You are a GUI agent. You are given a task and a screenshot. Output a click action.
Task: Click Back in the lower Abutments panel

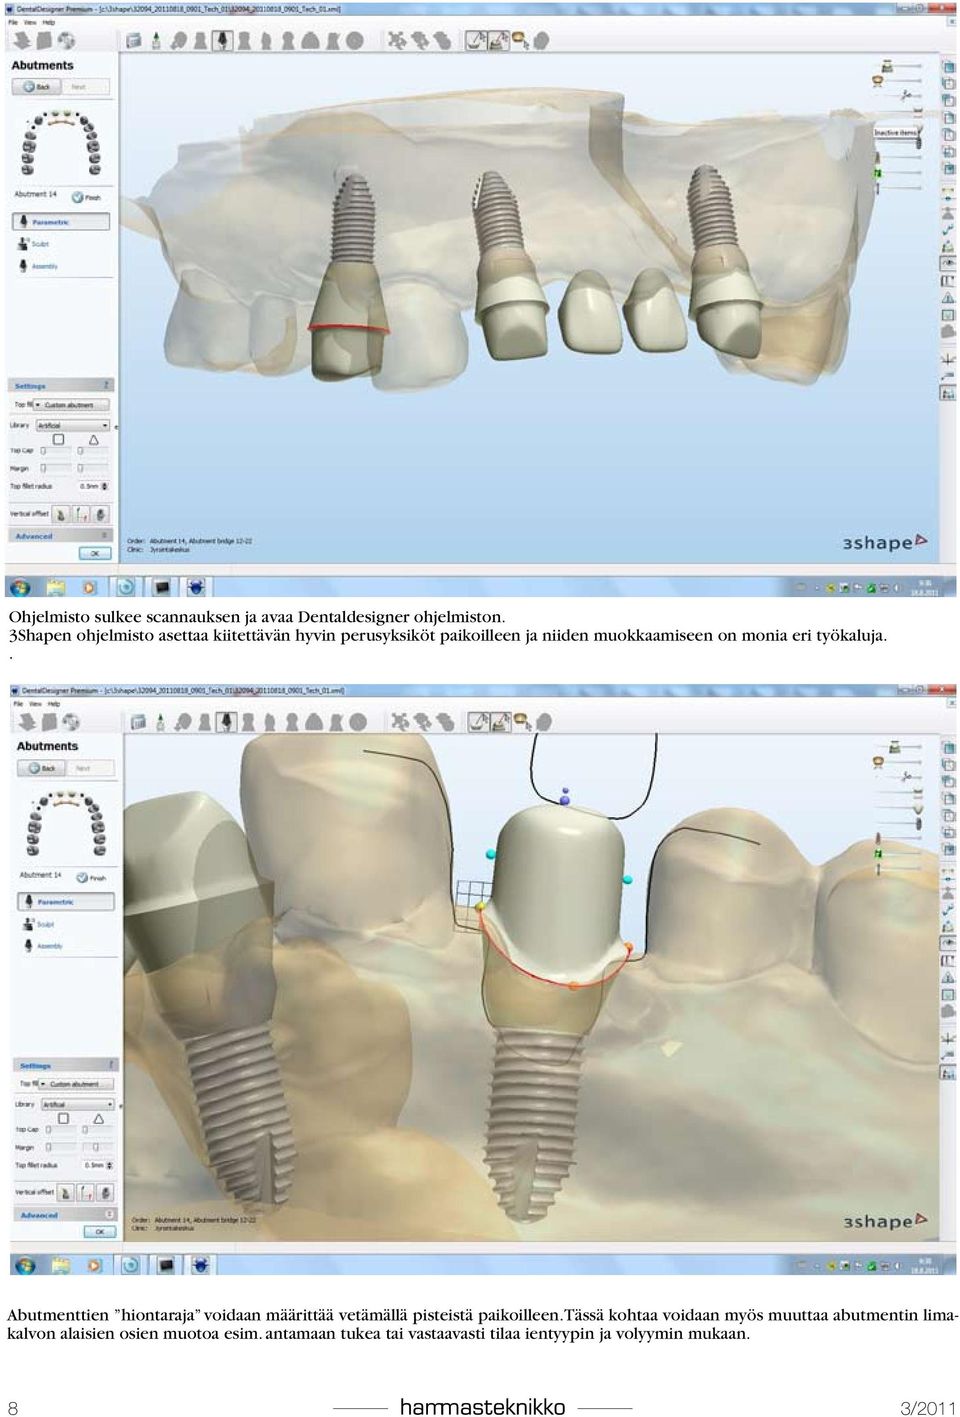coord(42,768)
